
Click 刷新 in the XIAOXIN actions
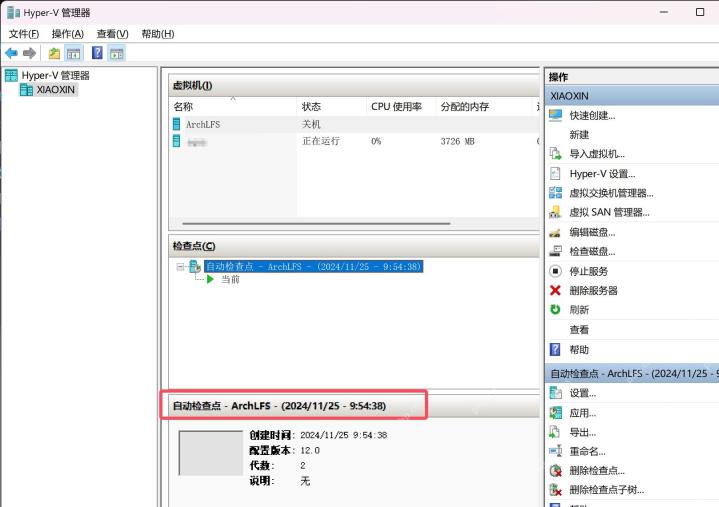(579, 310)
